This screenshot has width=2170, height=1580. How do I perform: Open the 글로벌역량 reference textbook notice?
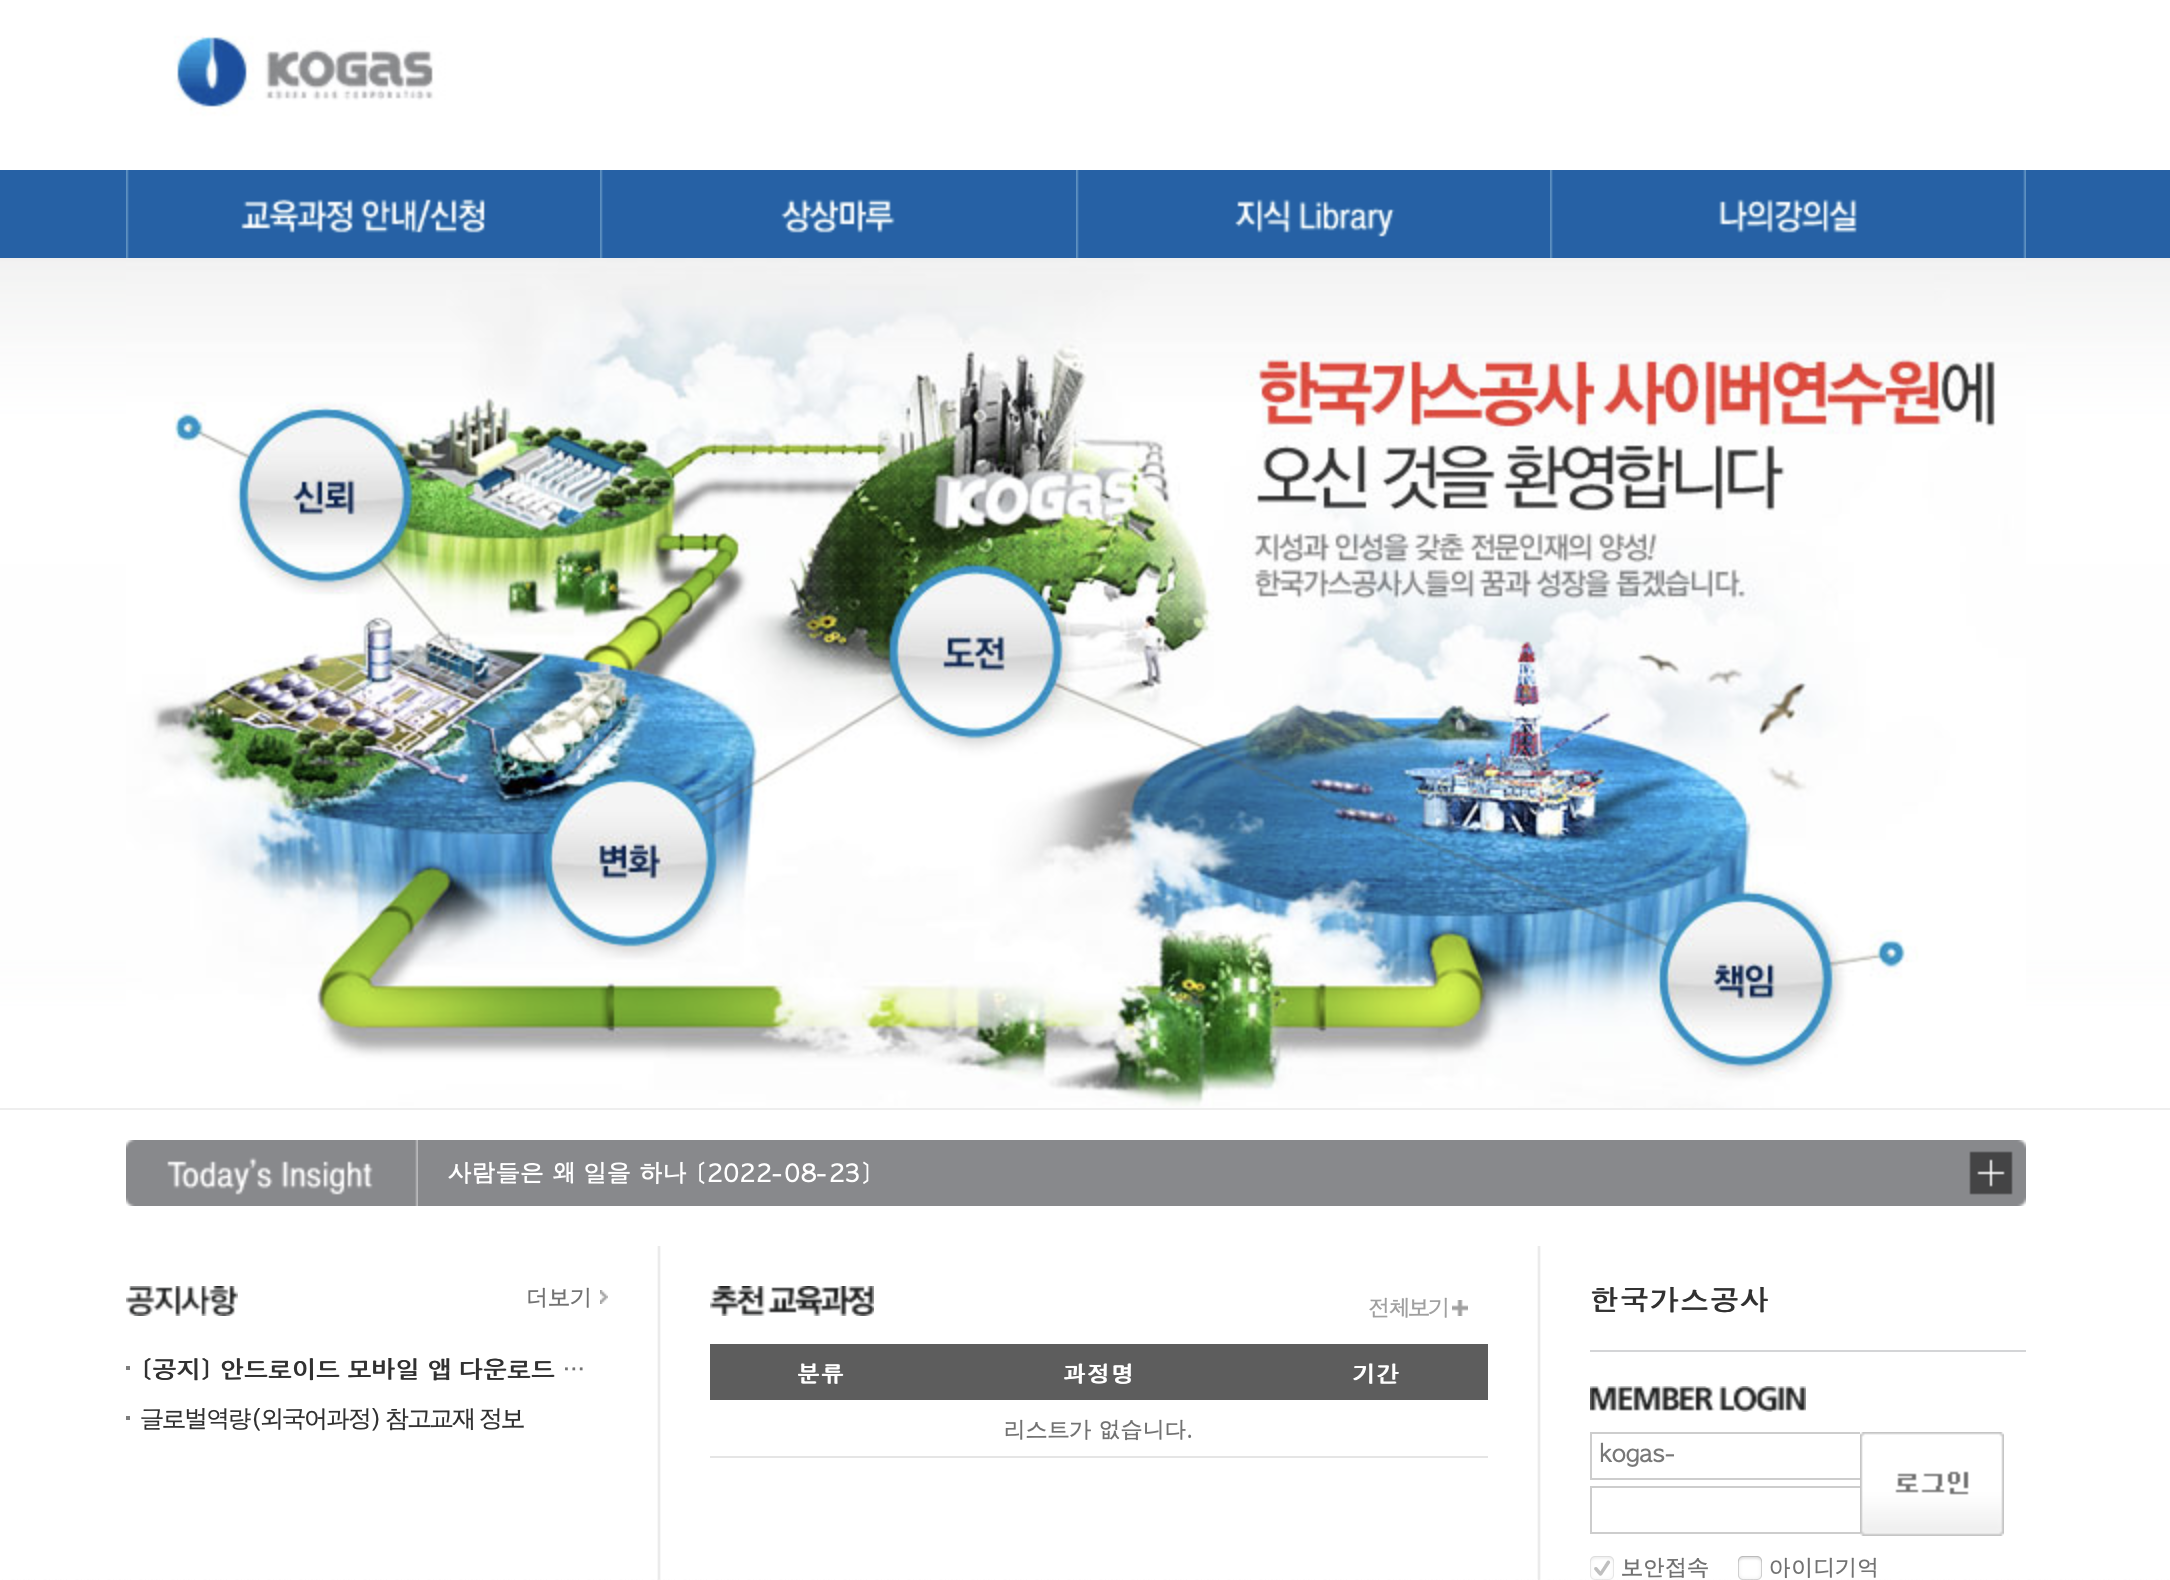(x=330, y=1418)
